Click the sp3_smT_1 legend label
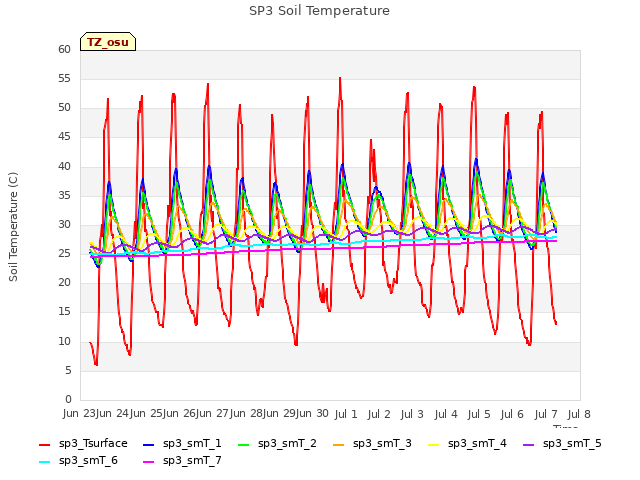This screenshot has height=480, width=640. (192, 444)
